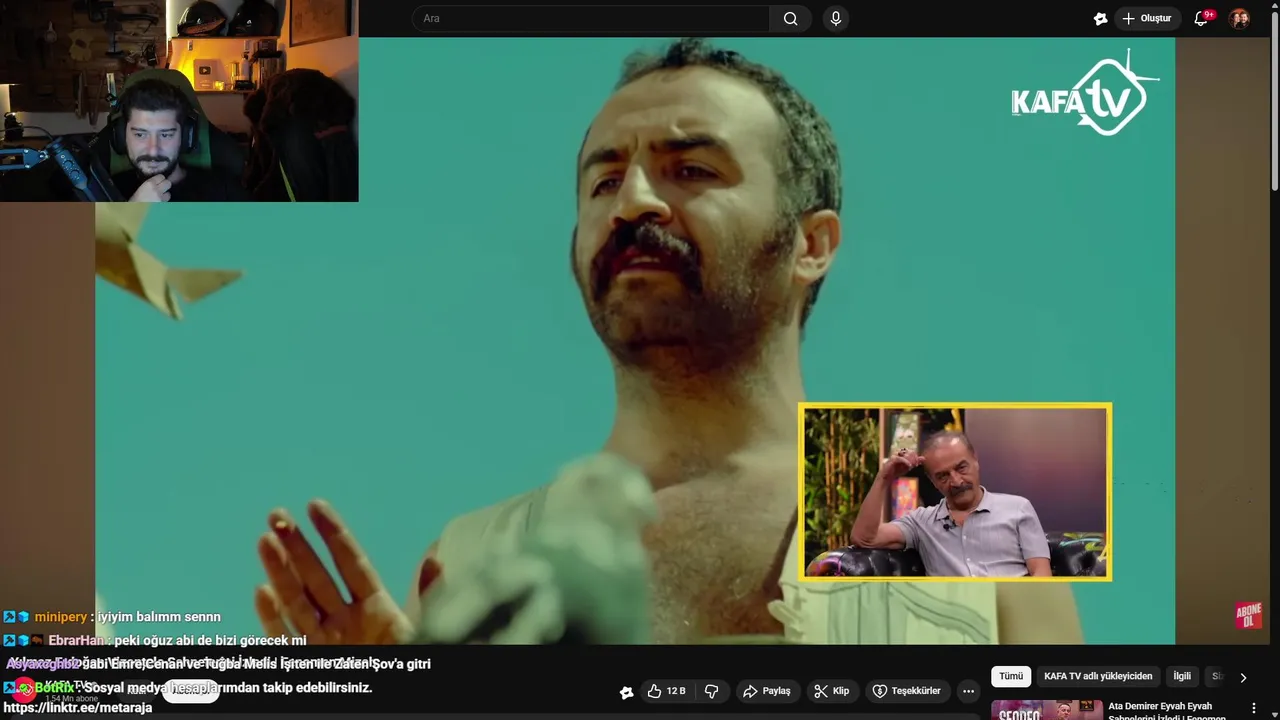Screen dimensions: 1280x720
Task: Open the Oluştur create button
Action: coord(1147,18)
